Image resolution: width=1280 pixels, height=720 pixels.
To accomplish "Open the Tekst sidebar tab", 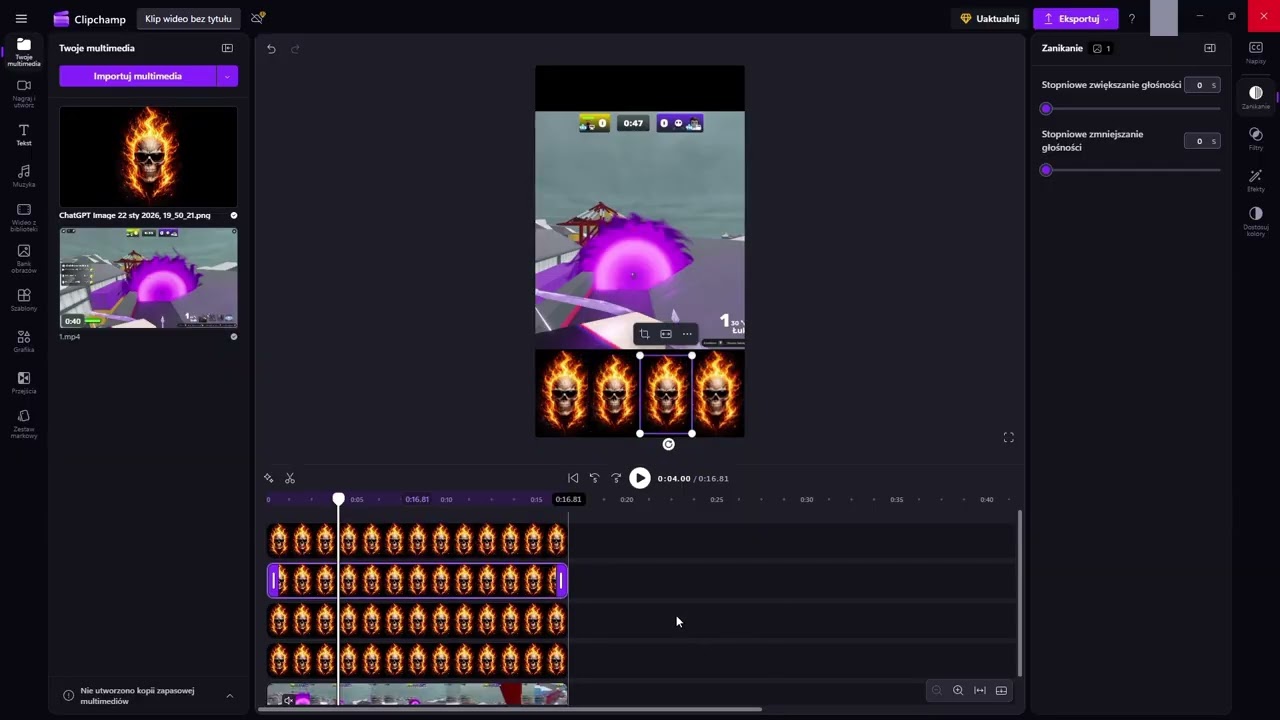I will pyautogui.click(x=24, y=135).
